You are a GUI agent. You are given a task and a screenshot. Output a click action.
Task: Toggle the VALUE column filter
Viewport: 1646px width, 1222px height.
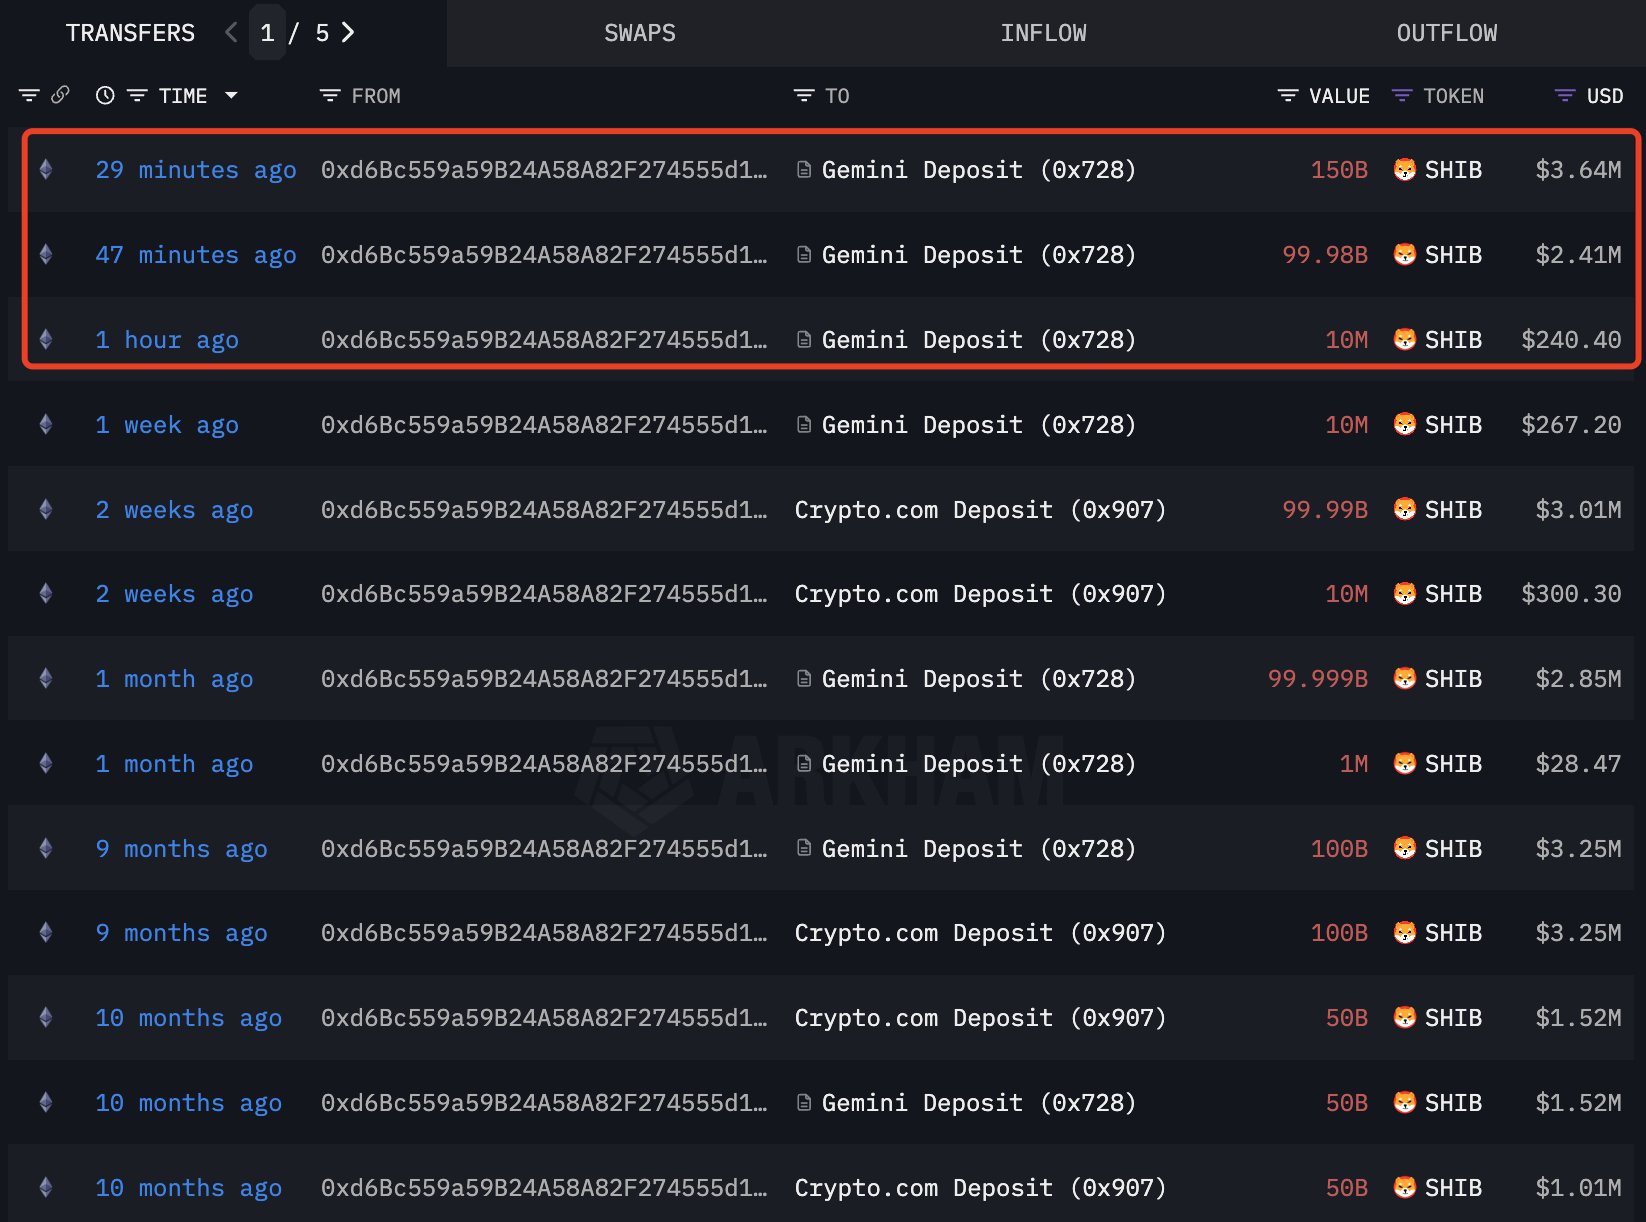(x=1288, y=96)
